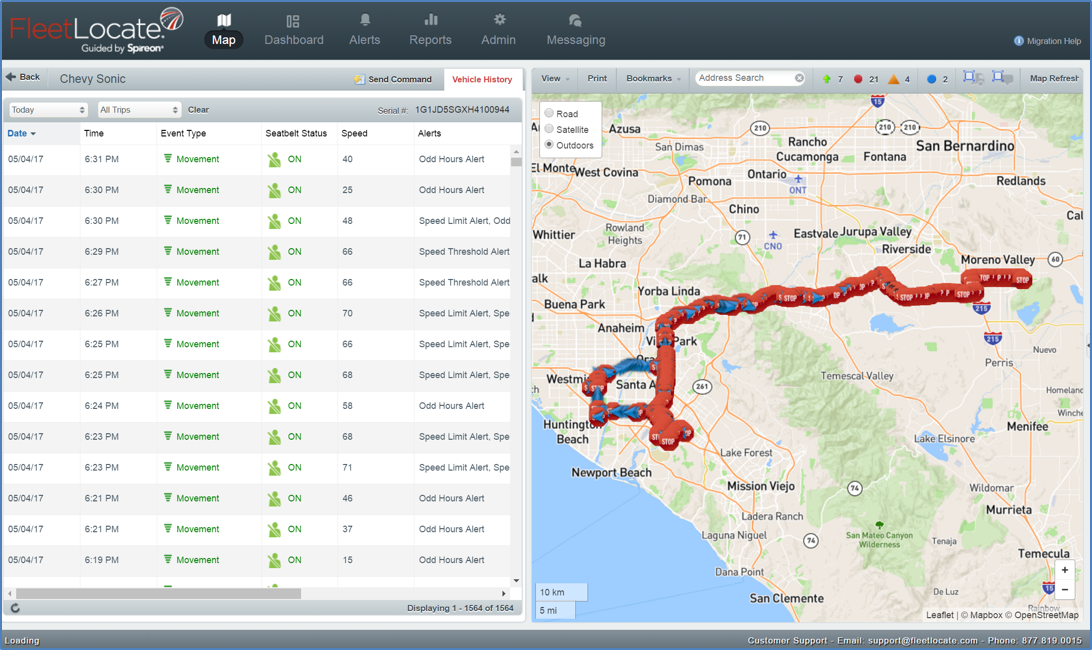Open the Today date range dropdown
The height and width of the screenshot is (650, 1092).
(x=48, y=110)
